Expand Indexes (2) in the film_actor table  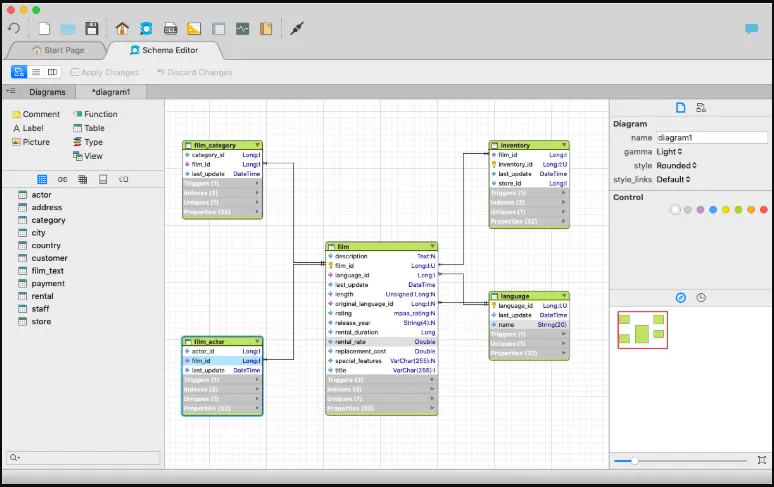[222, 389]
